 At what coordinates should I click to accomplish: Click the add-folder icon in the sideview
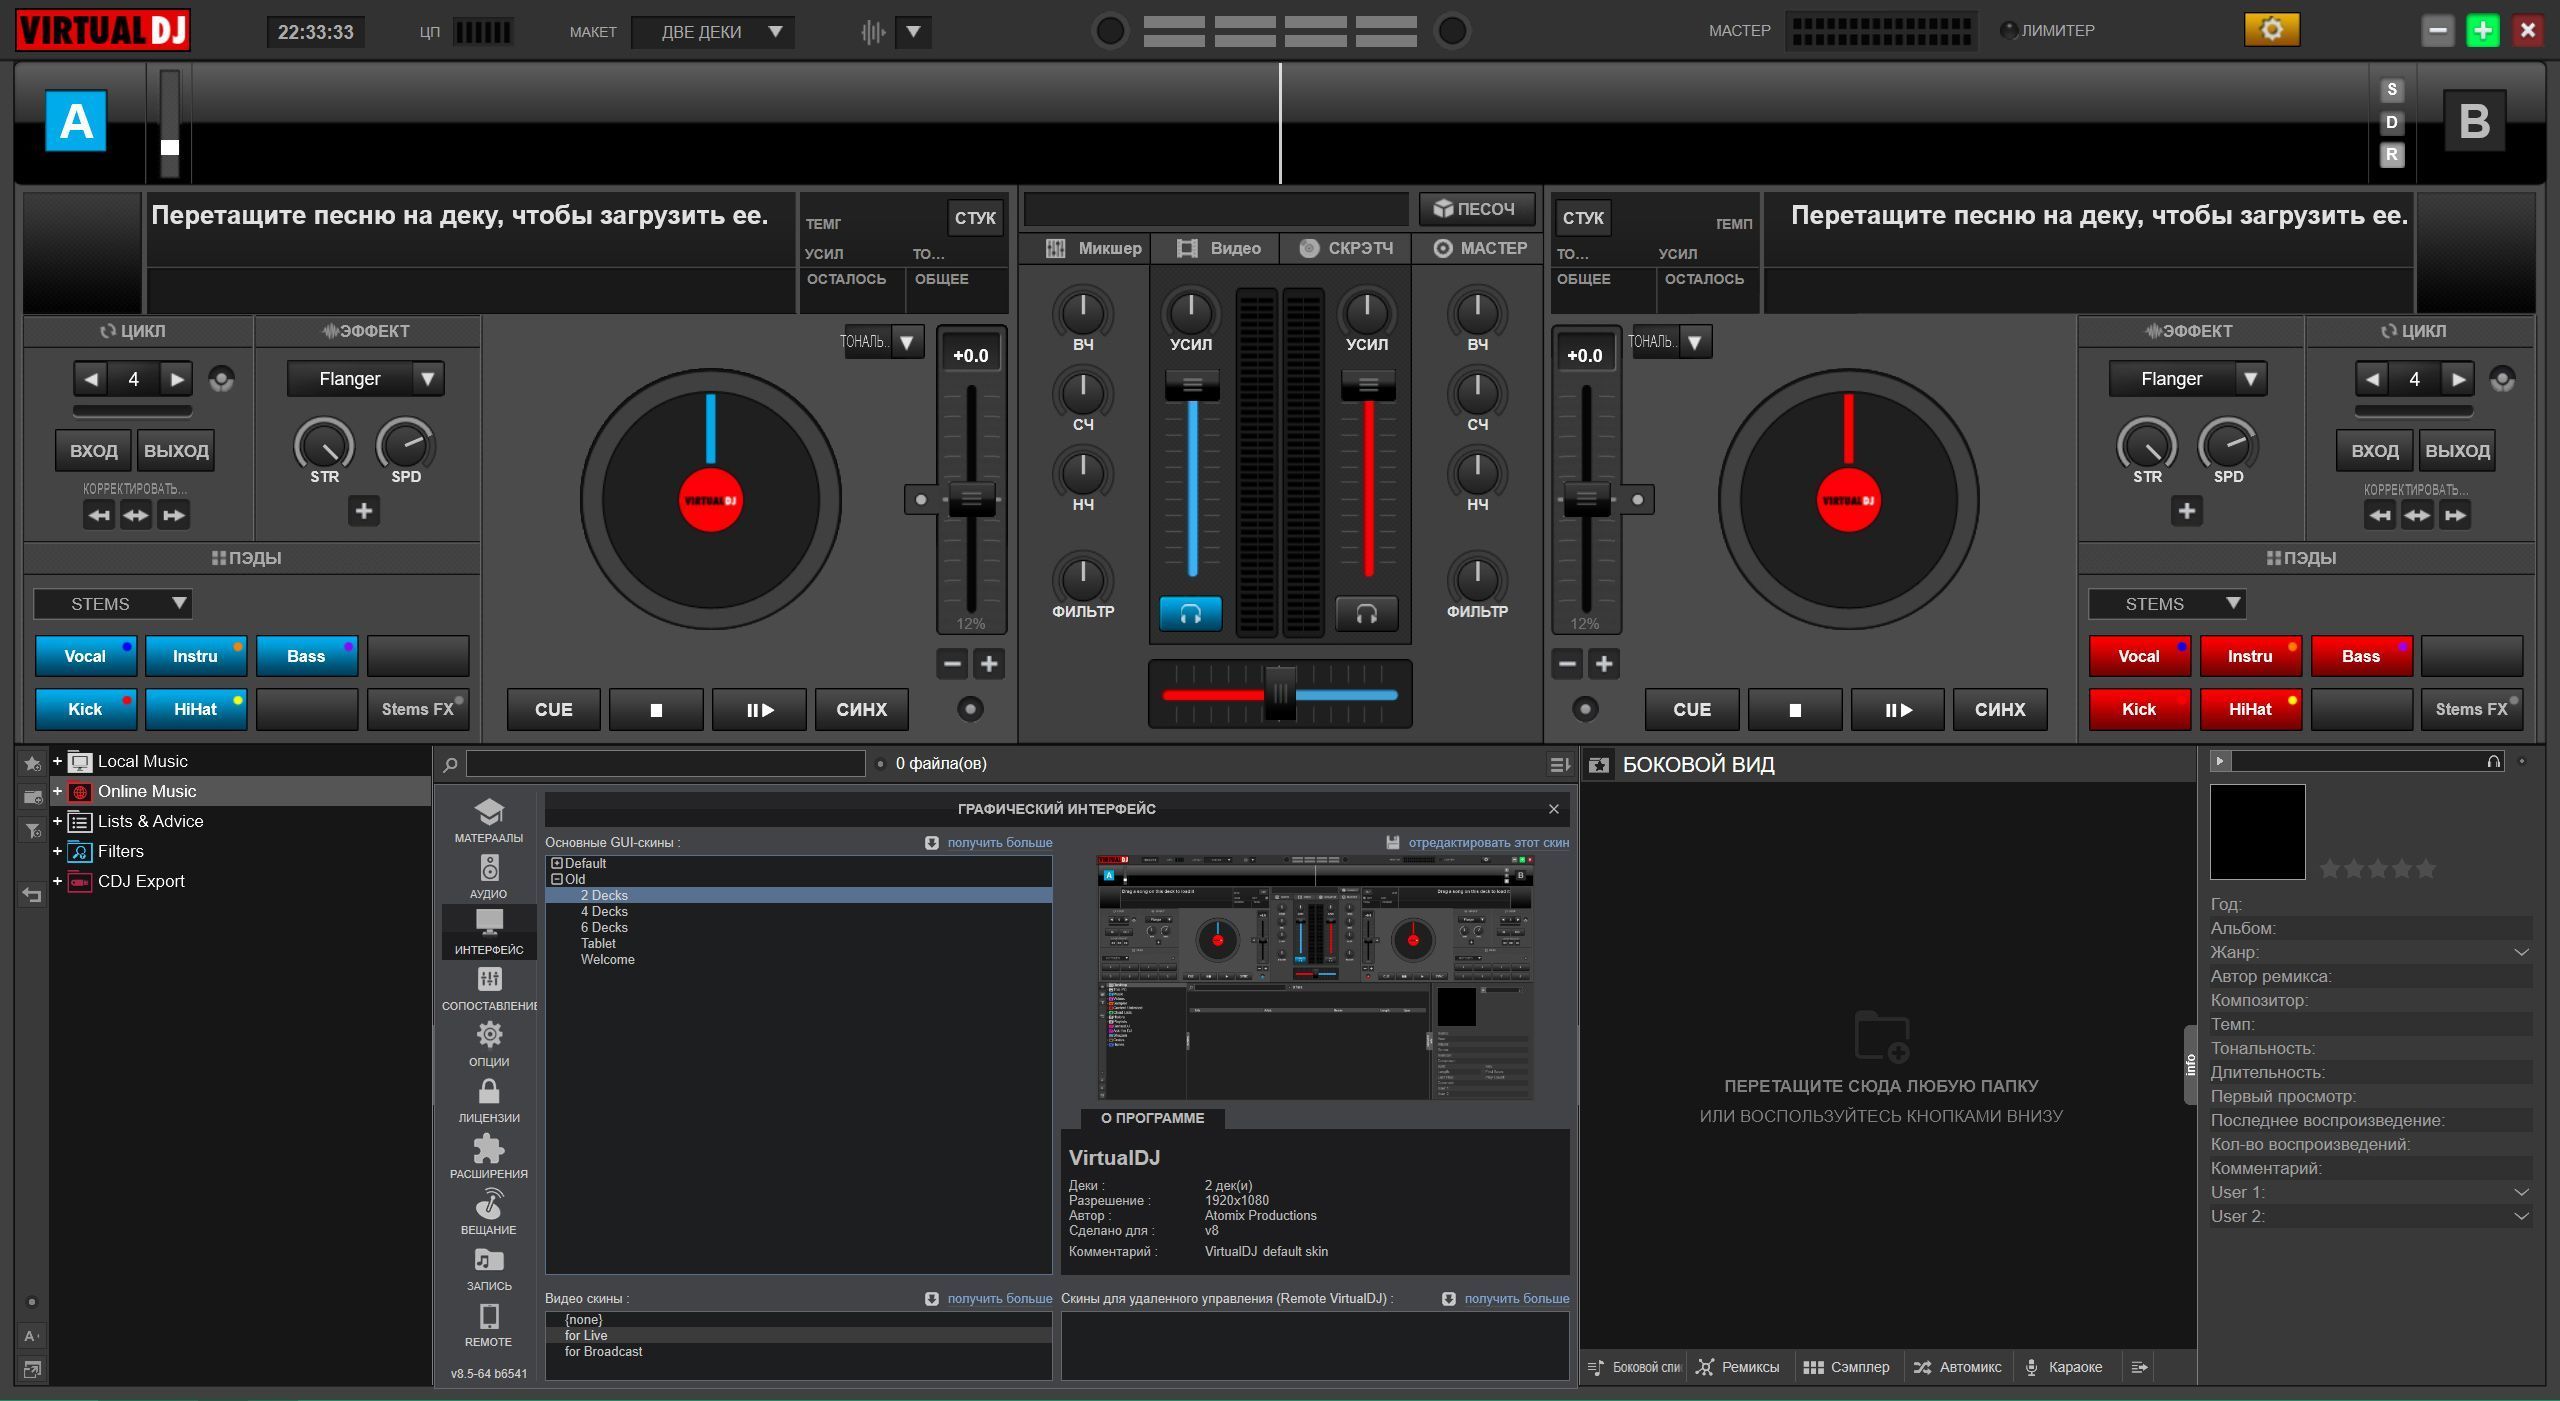[x=1881, y=1036]
